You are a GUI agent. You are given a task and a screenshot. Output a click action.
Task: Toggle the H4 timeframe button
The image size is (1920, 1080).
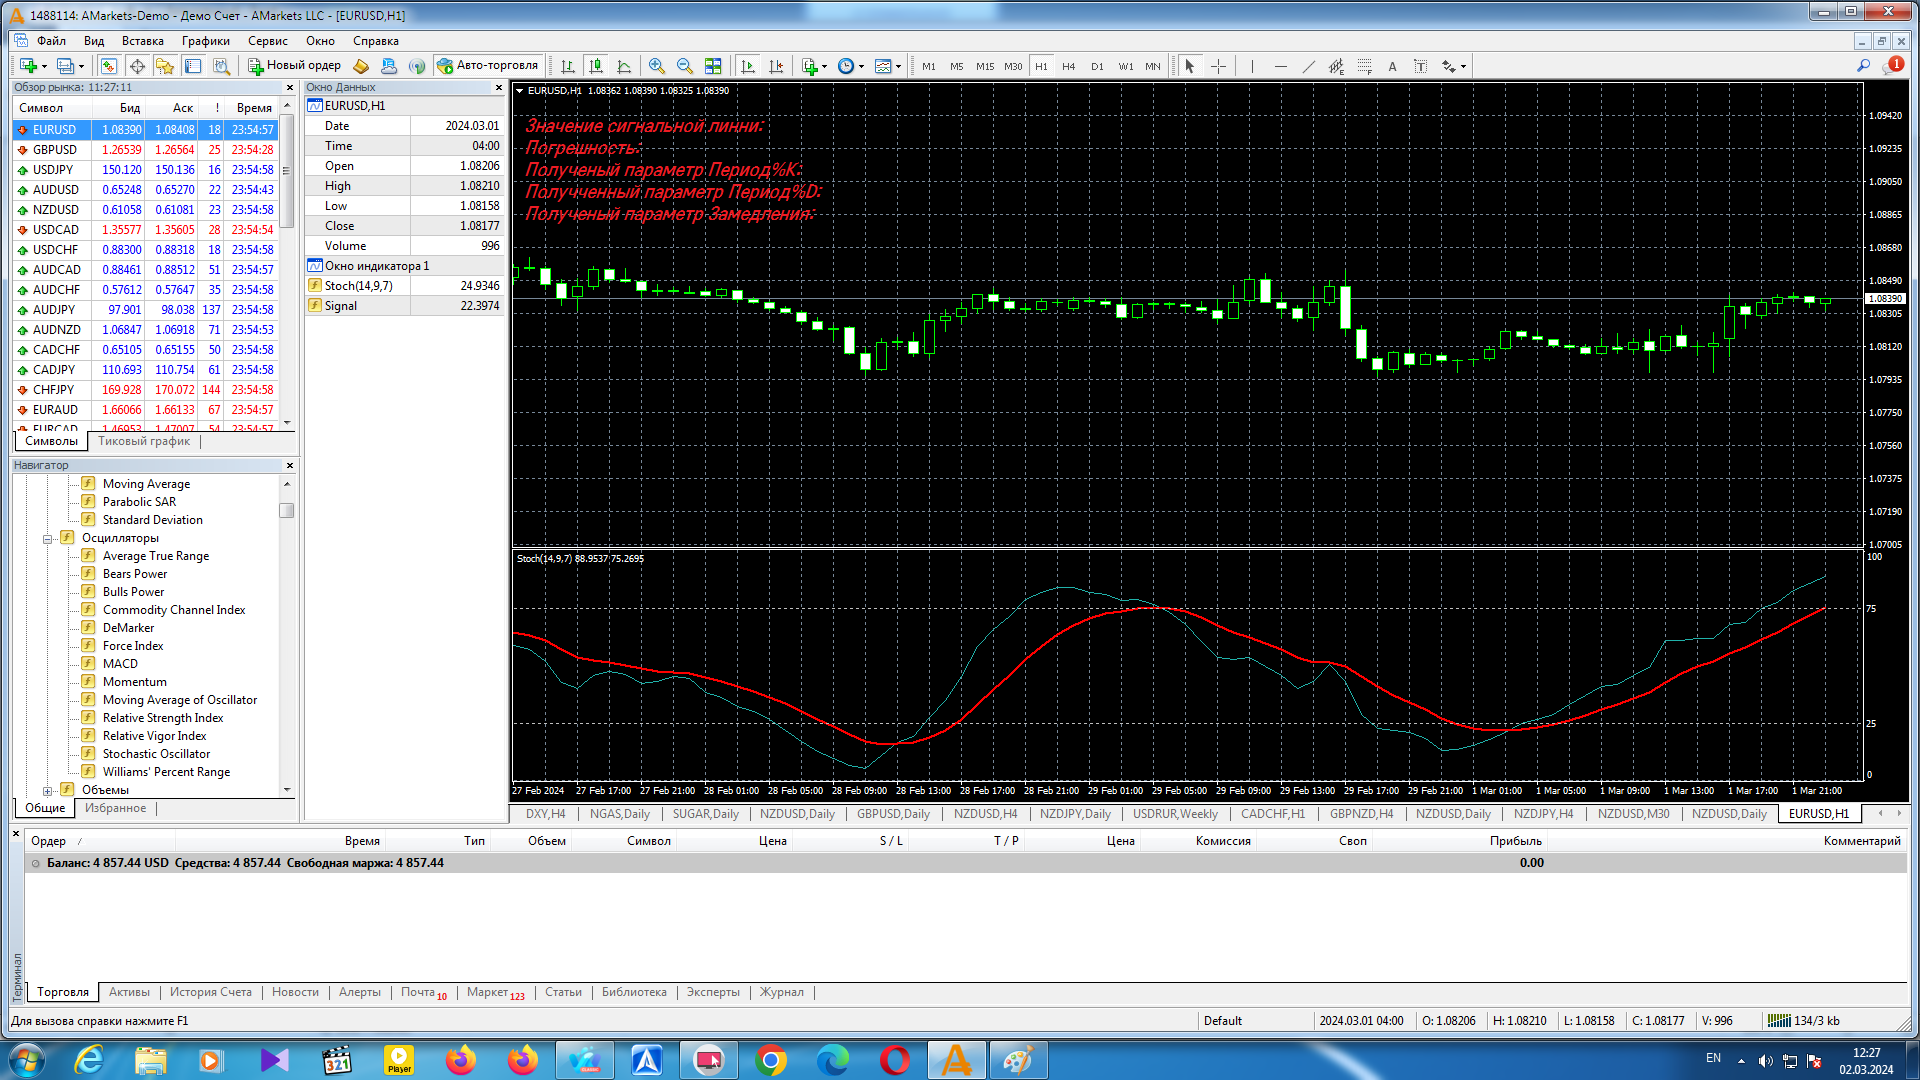[x=1068, y=66]
